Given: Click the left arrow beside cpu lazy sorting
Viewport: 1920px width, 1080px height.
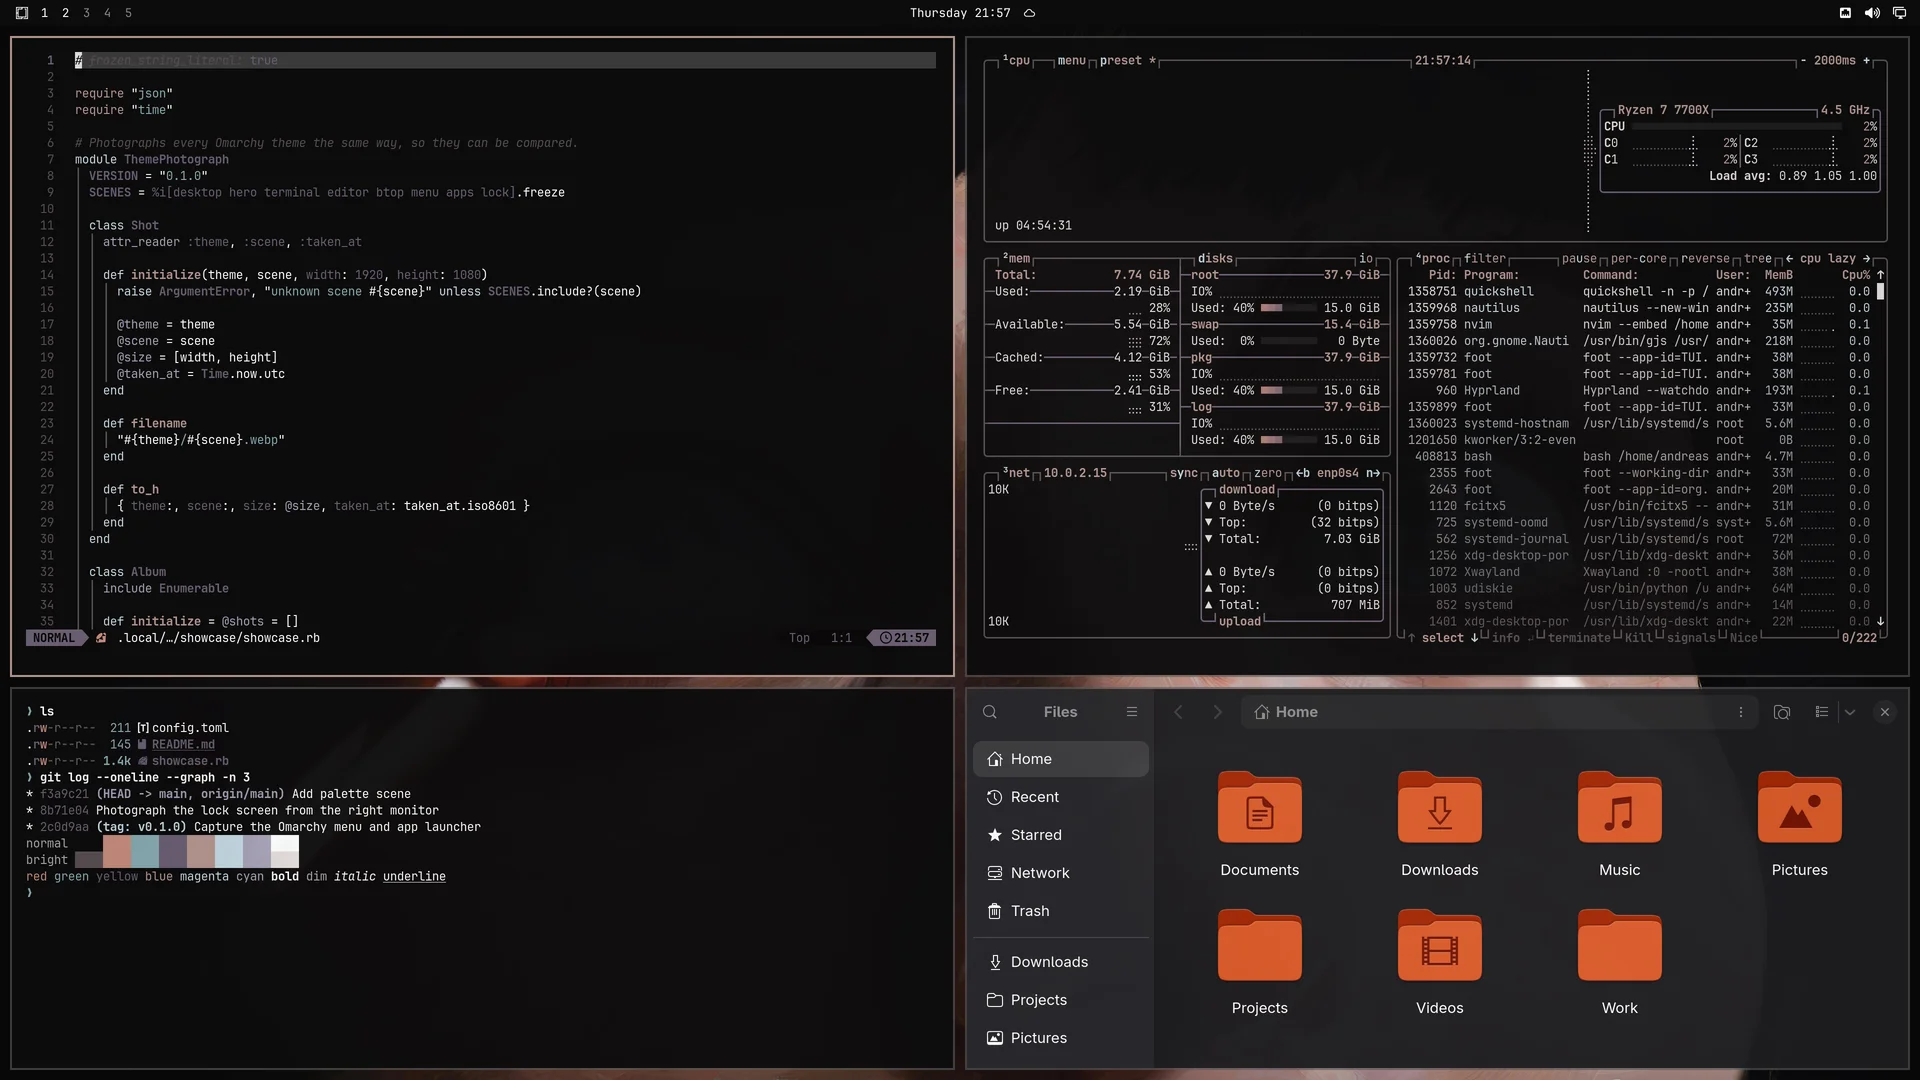Looking at the screenshot, I should pyautogui.click(x=1789, y=258).
